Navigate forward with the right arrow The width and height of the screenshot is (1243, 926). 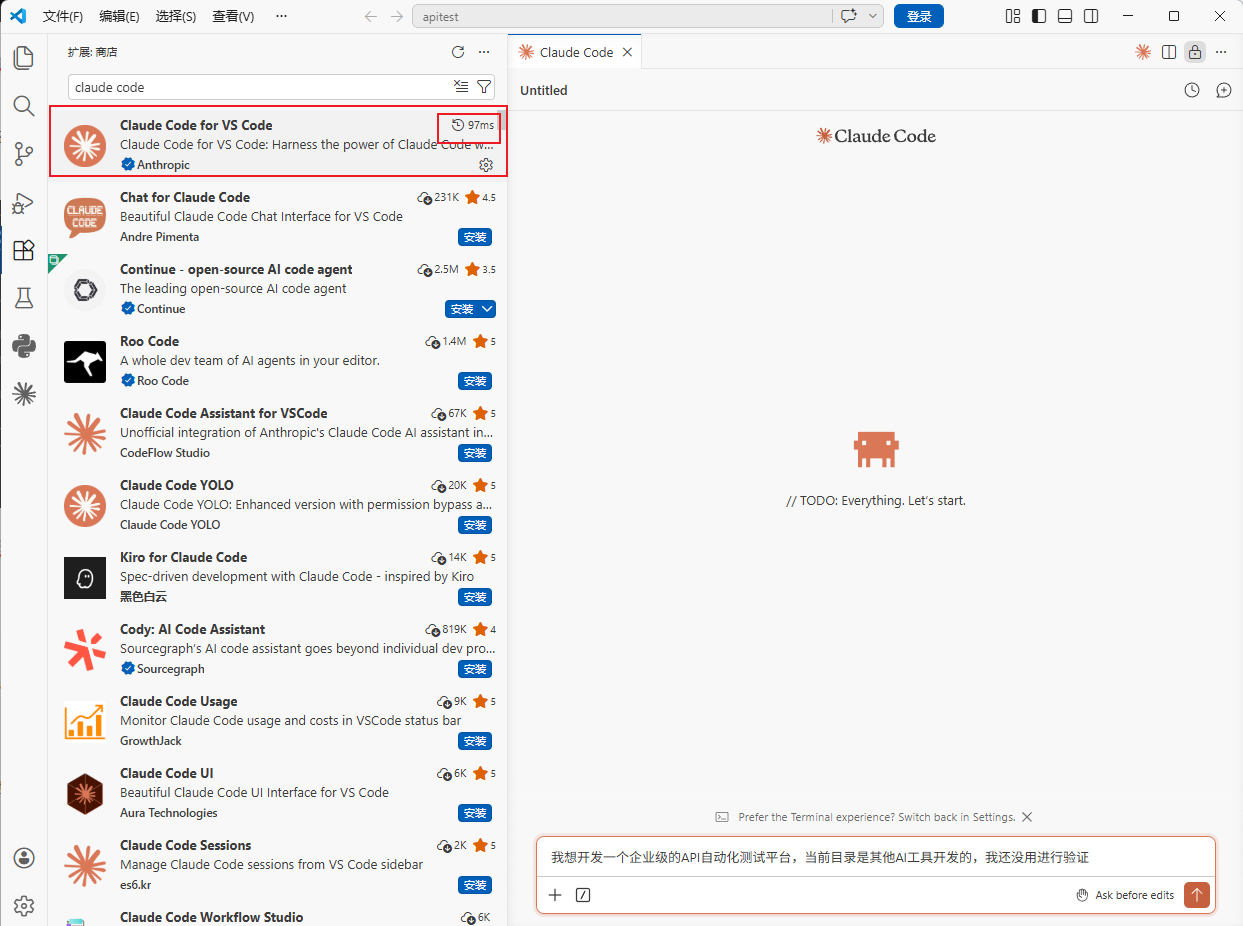click(397, 16)
